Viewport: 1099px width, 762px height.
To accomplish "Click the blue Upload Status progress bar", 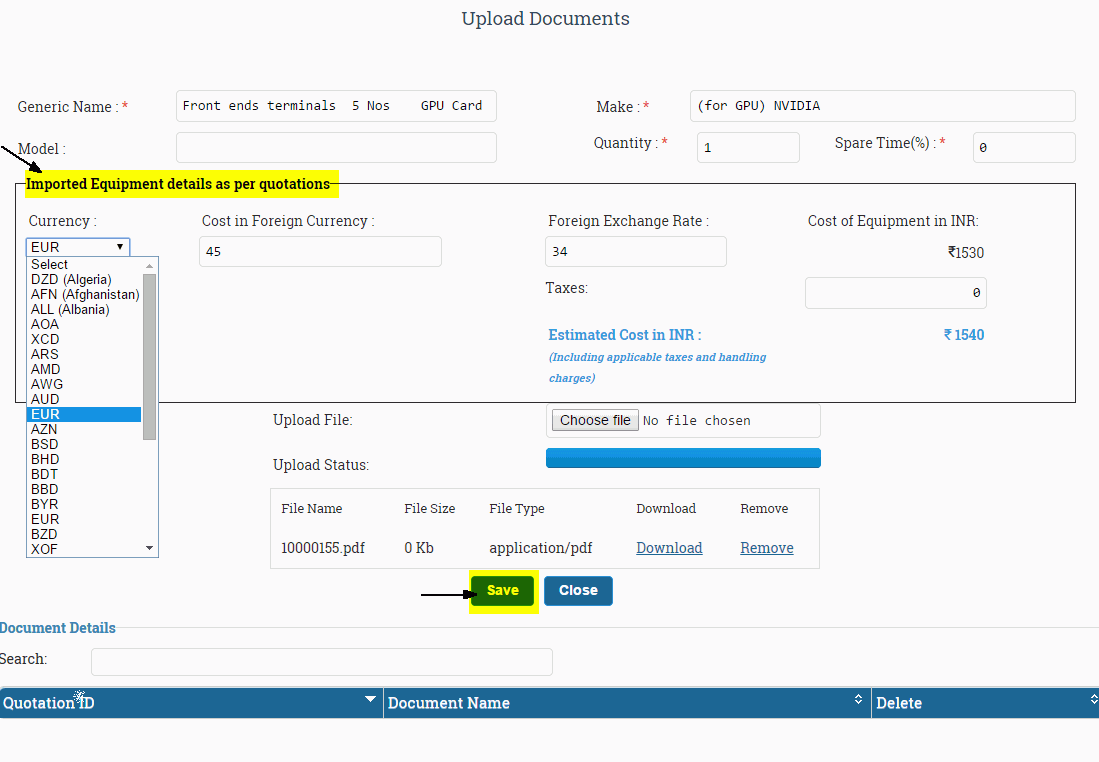I will [683, 458].
